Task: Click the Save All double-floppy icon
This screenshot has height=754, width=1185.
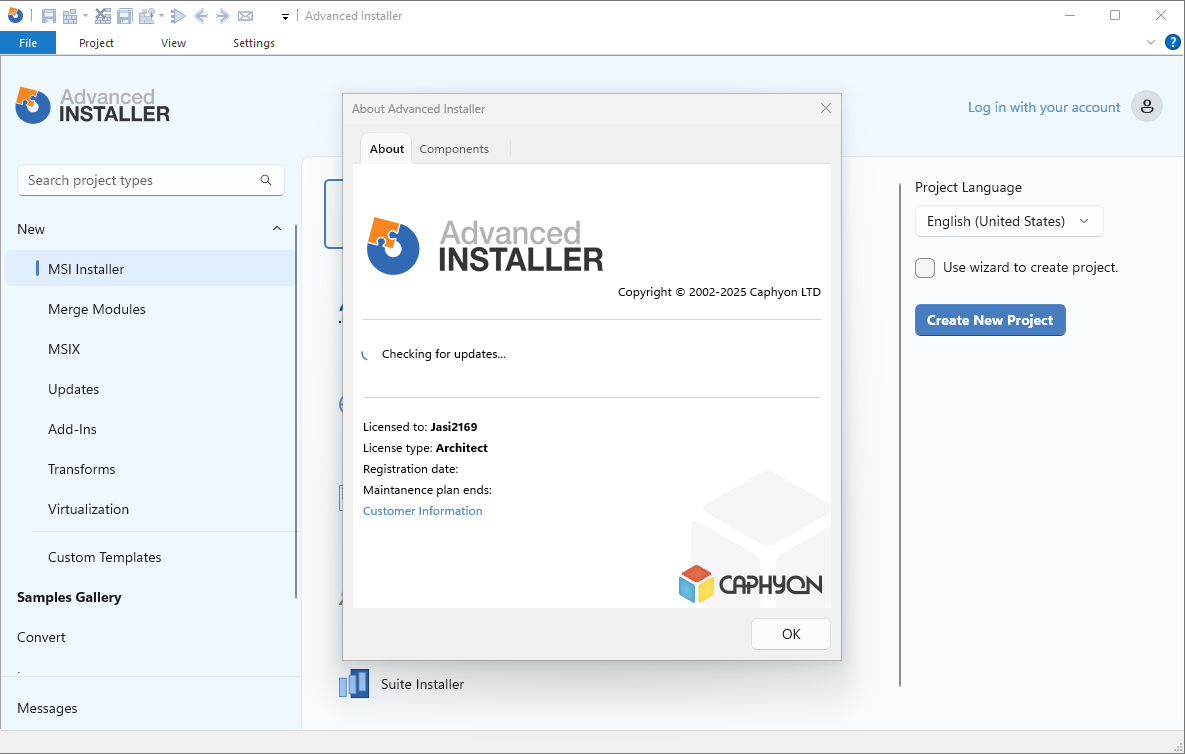Action: 125,16
